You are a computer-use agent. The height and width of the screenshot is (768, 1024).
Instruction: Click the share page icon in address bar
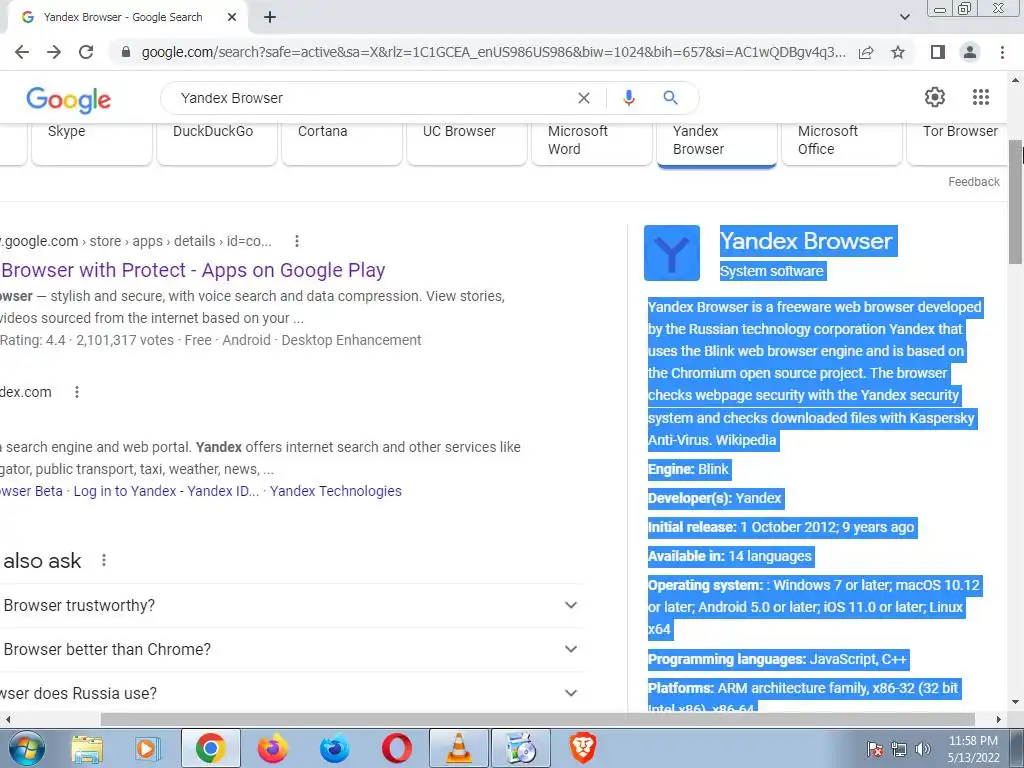pyautogui.click(x=866, y=52)
